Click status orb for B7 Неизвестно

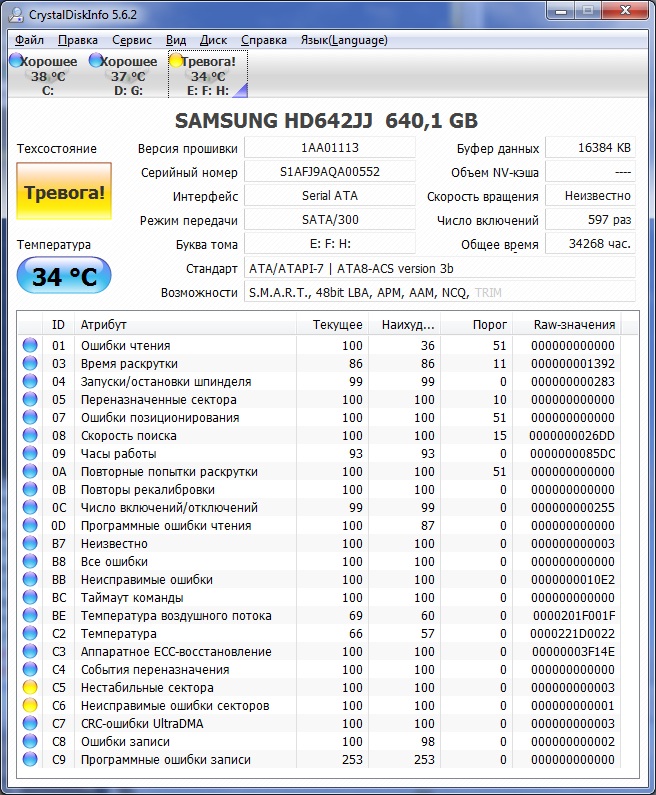(30, 544)
